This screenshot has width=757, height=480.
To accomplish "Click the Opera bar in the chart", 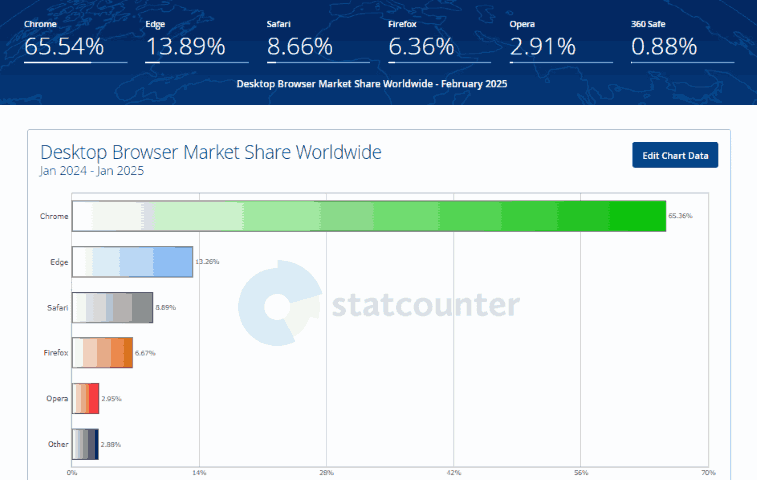I will 85,398.
